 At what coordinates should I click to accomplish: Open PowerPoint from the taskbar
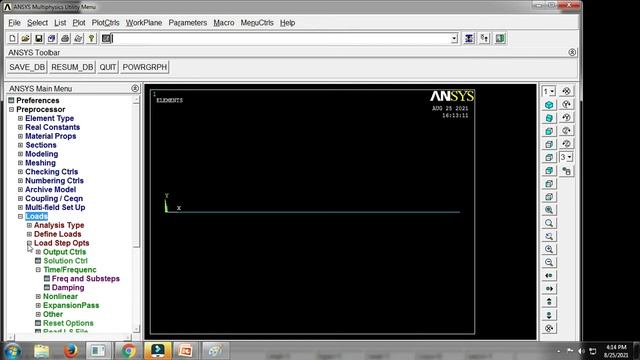[185, 351]
